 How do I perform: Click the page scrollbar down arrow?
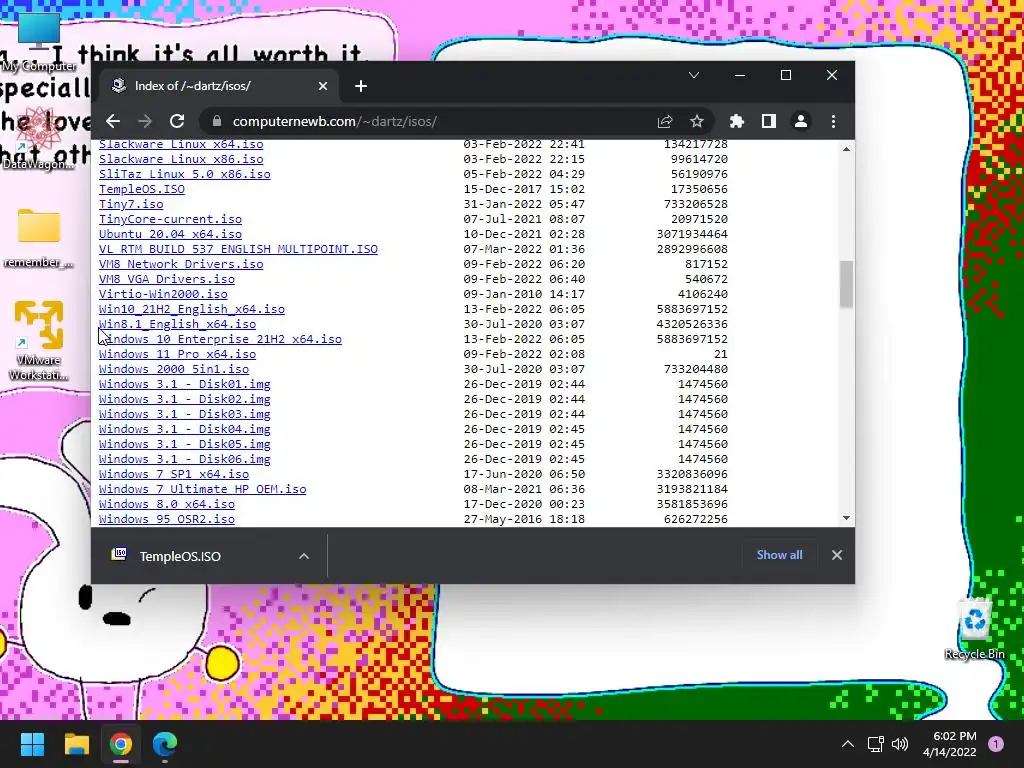pyautogui.click(x=846, y=518)
